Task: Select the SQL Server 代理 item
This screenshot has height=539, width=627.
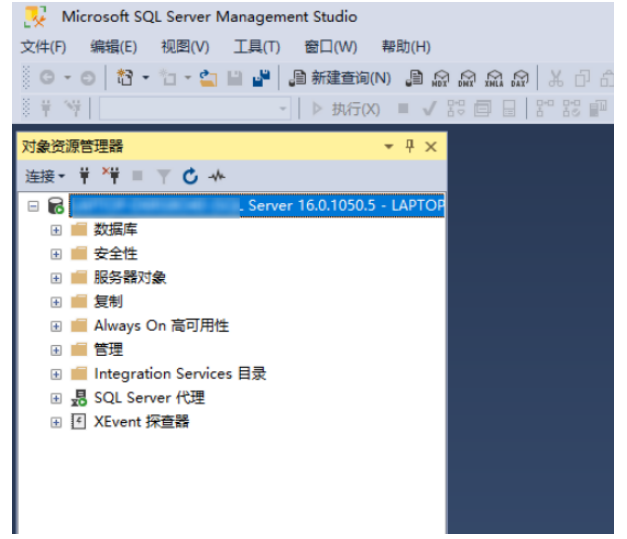Action: point(149,397)
